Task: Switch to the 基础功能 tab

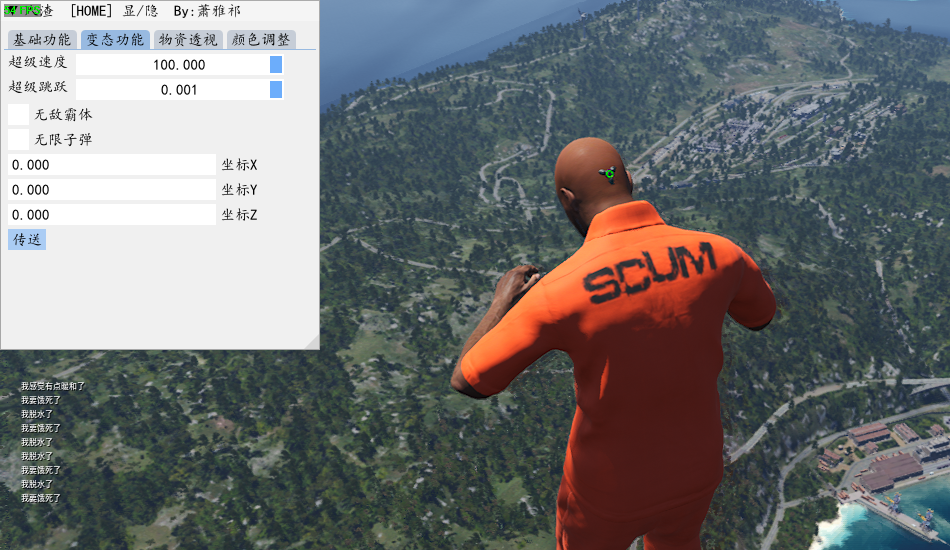Action: coord(42,39)
